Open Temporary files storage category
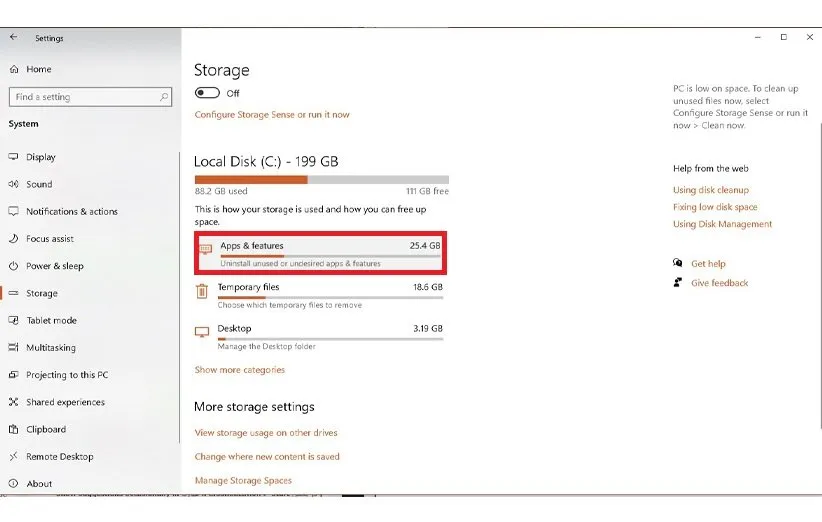Viewport: 822px width, 522px height. (320, 295)
